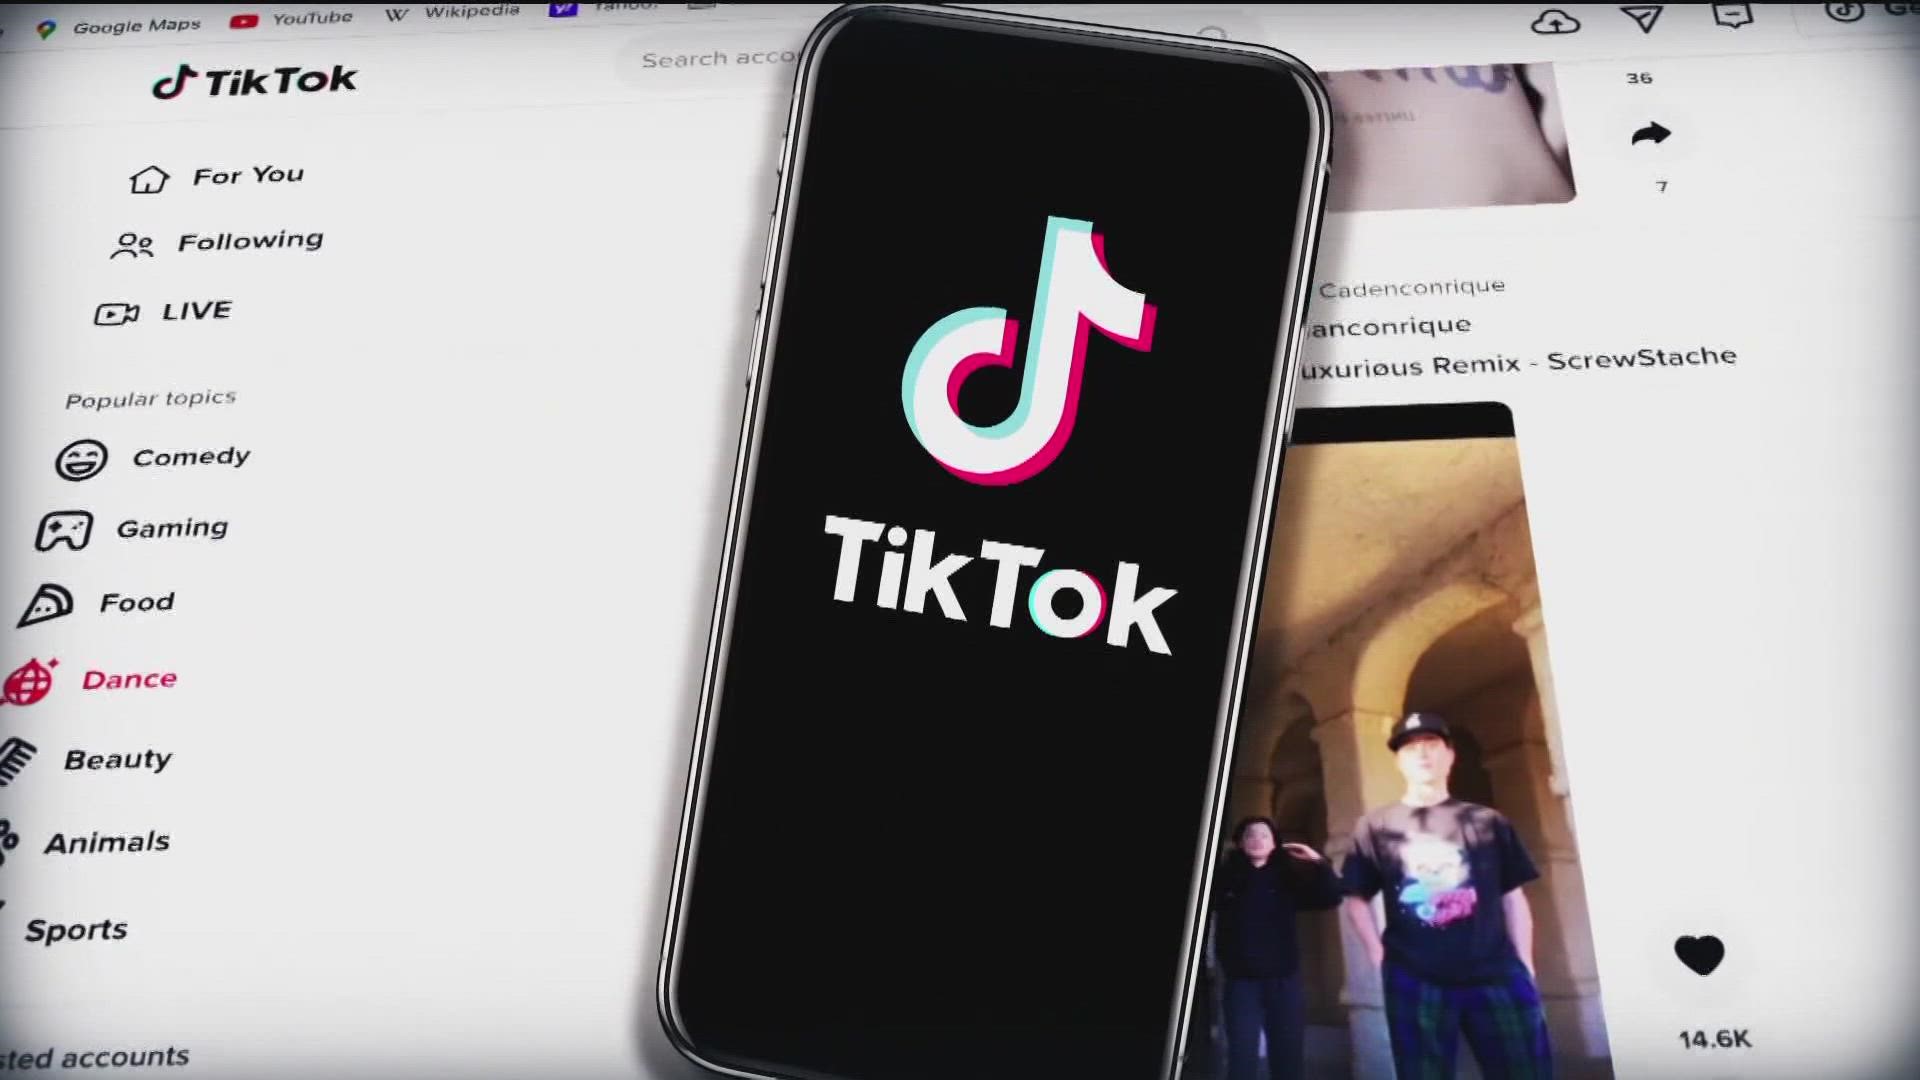This screenshot has width=1920, height=1080.
Task: Select the Dance topic icon
Action: (36, 679)
